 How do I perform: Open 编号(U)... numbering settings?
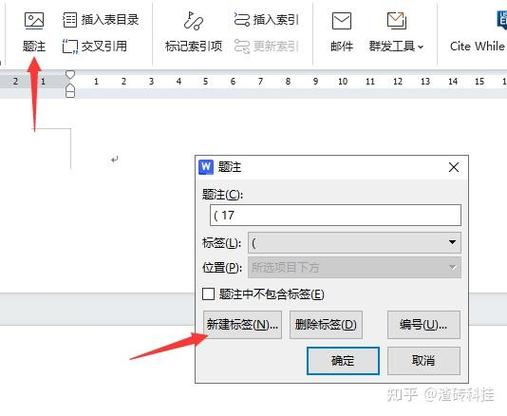pos(424,325)
